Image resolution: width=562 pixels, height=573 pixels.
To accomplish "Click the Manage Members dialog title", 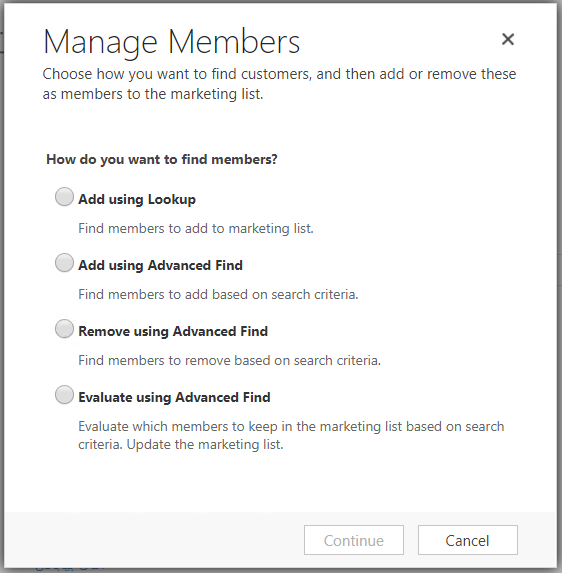I will pos(171,42).
